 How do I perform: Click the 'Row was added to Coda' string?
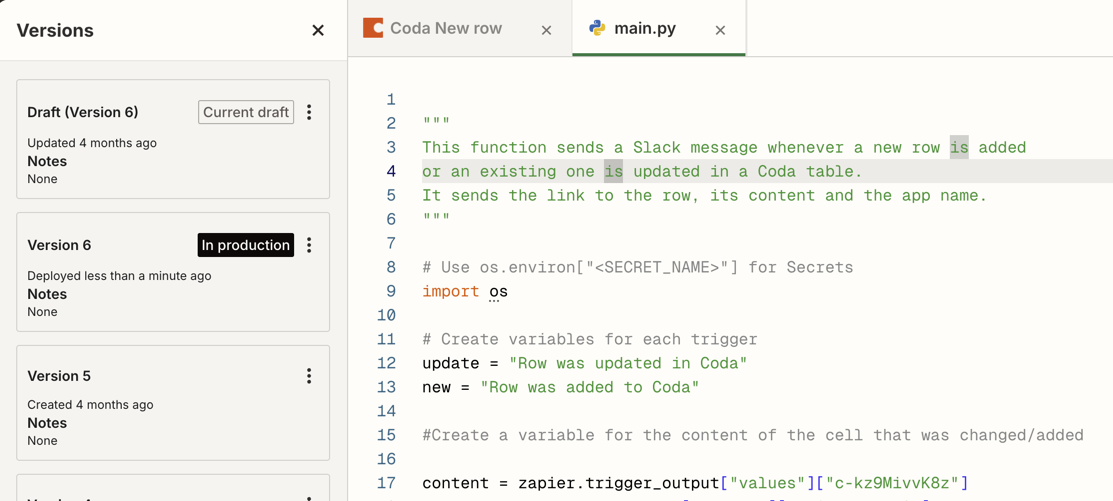589,387
